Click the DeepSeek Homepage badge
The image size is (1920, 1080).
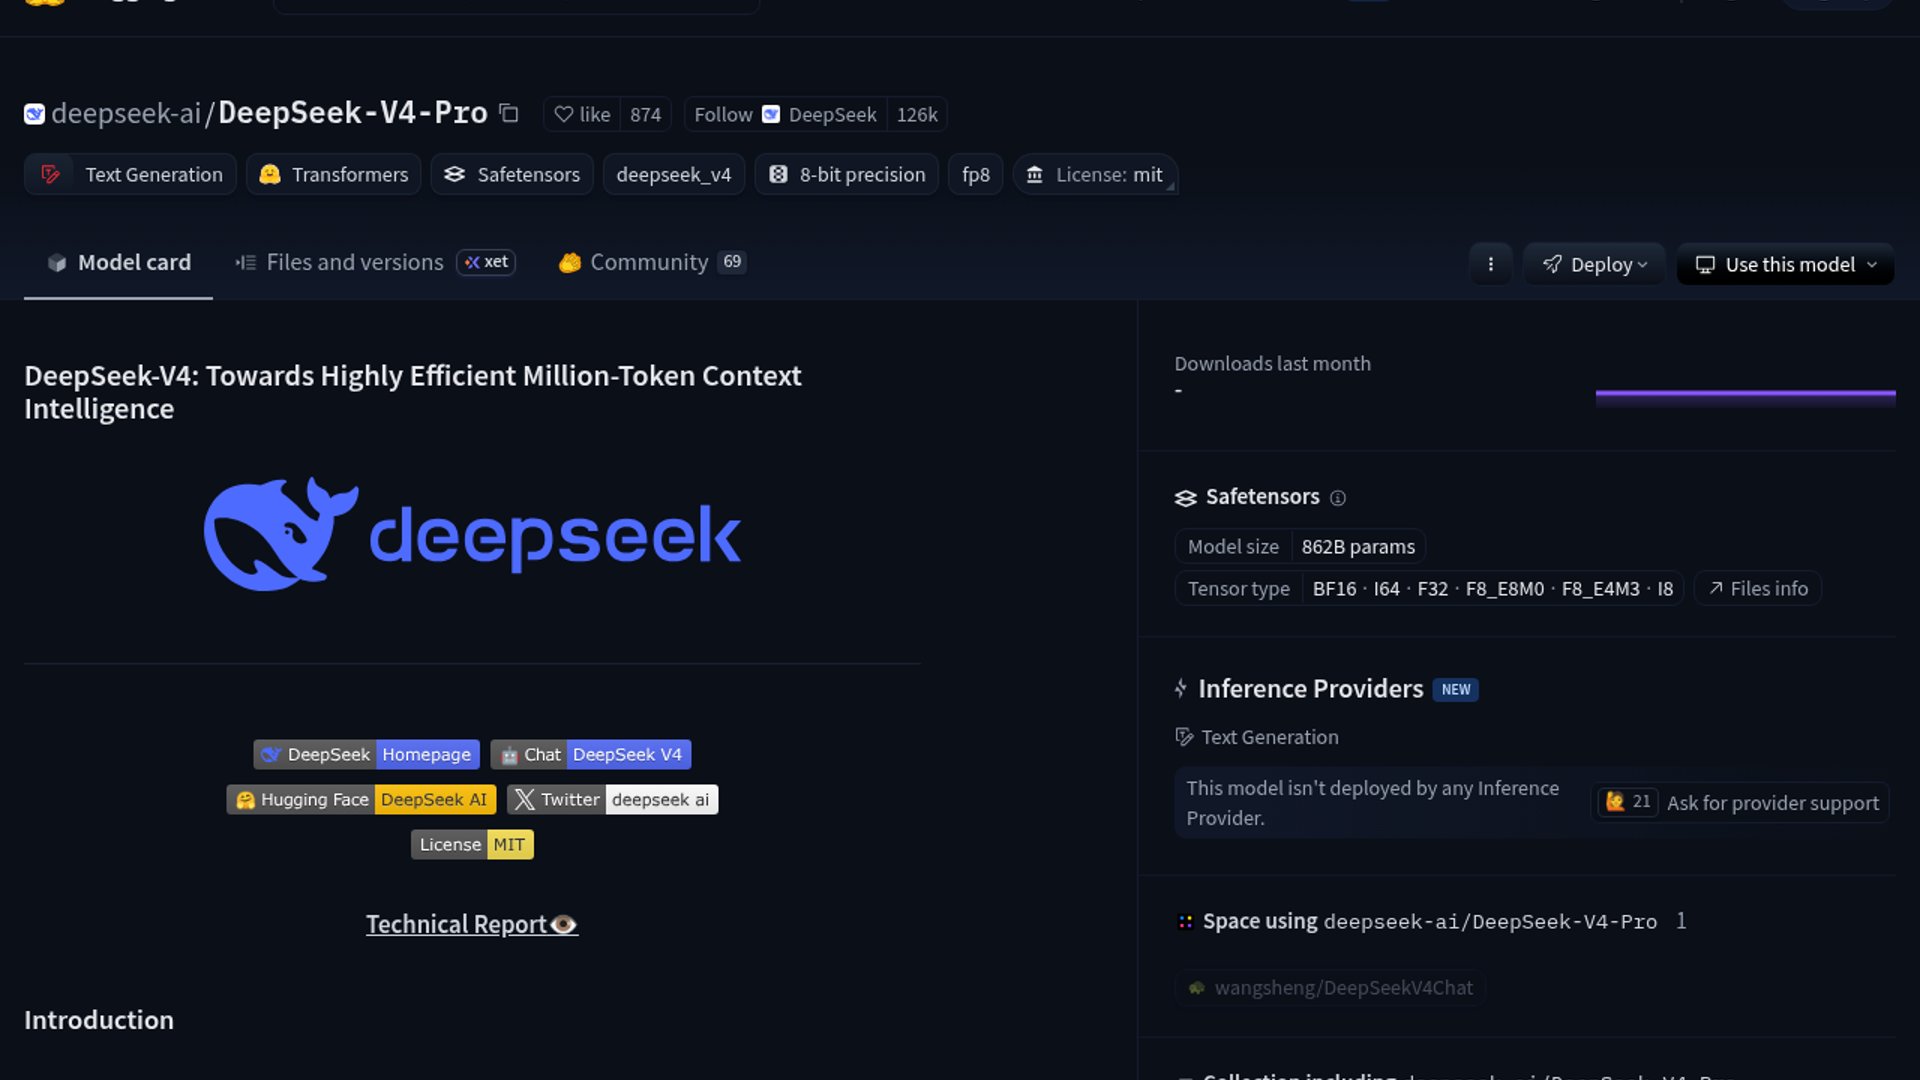366,754
